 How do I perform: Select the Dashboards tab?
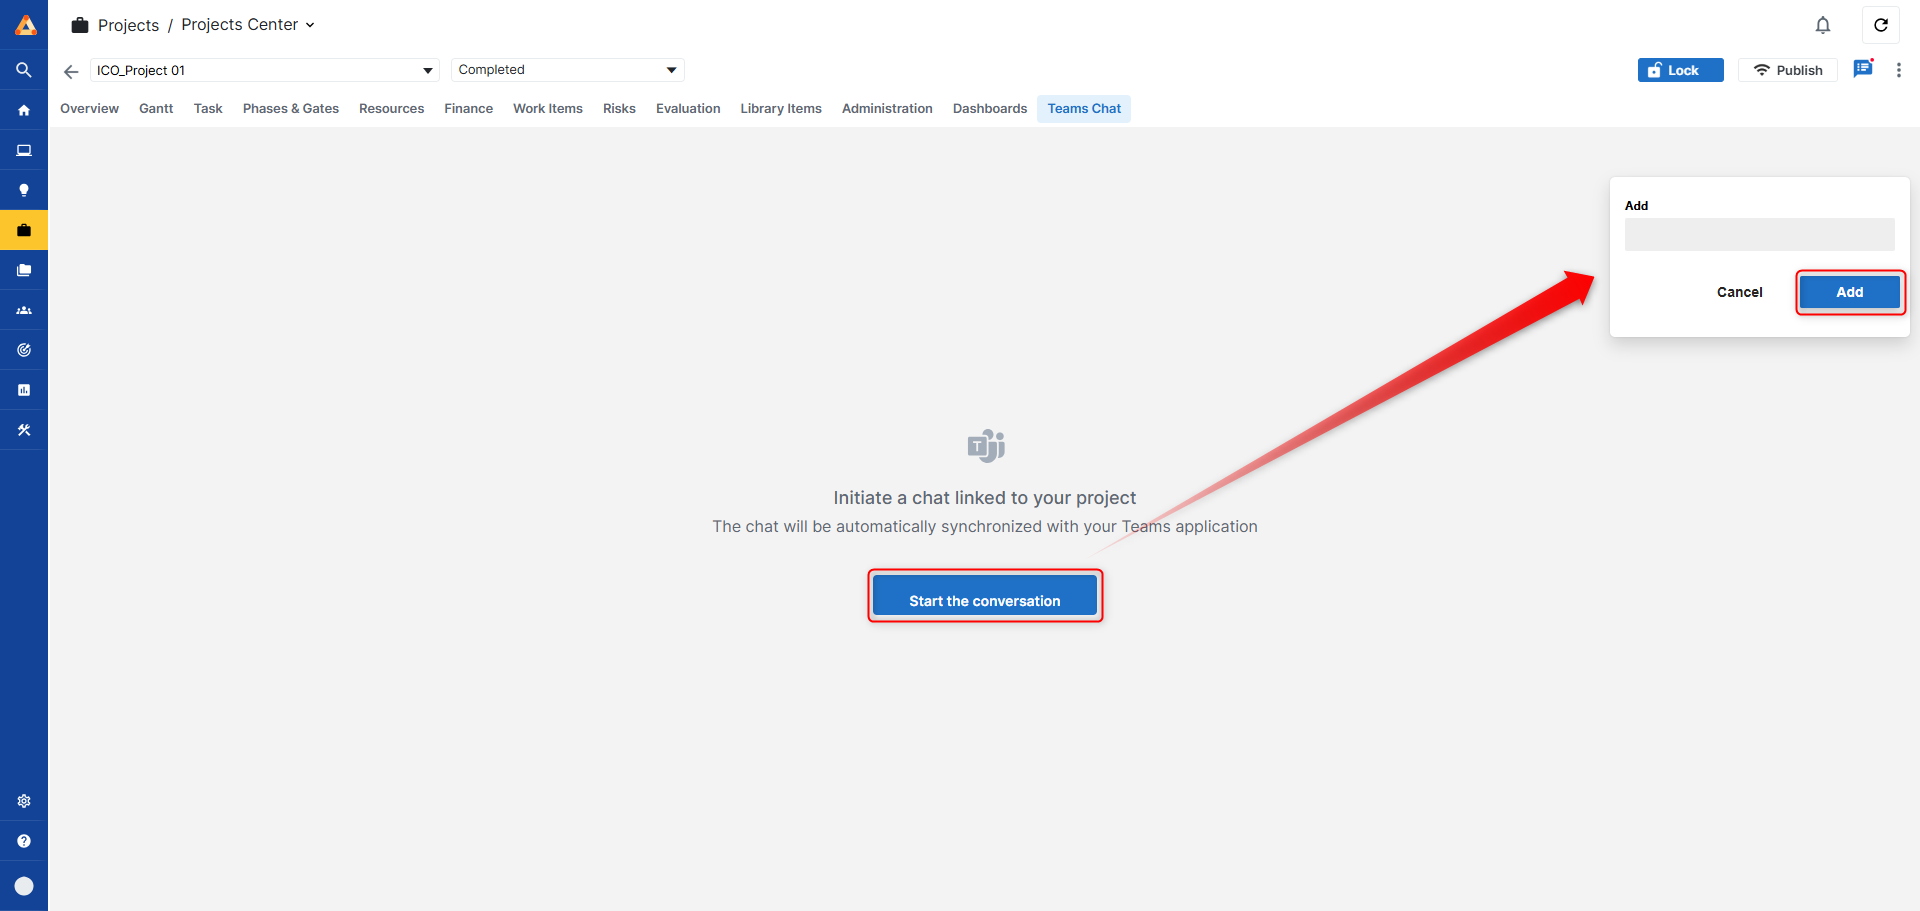coord(989,109)
